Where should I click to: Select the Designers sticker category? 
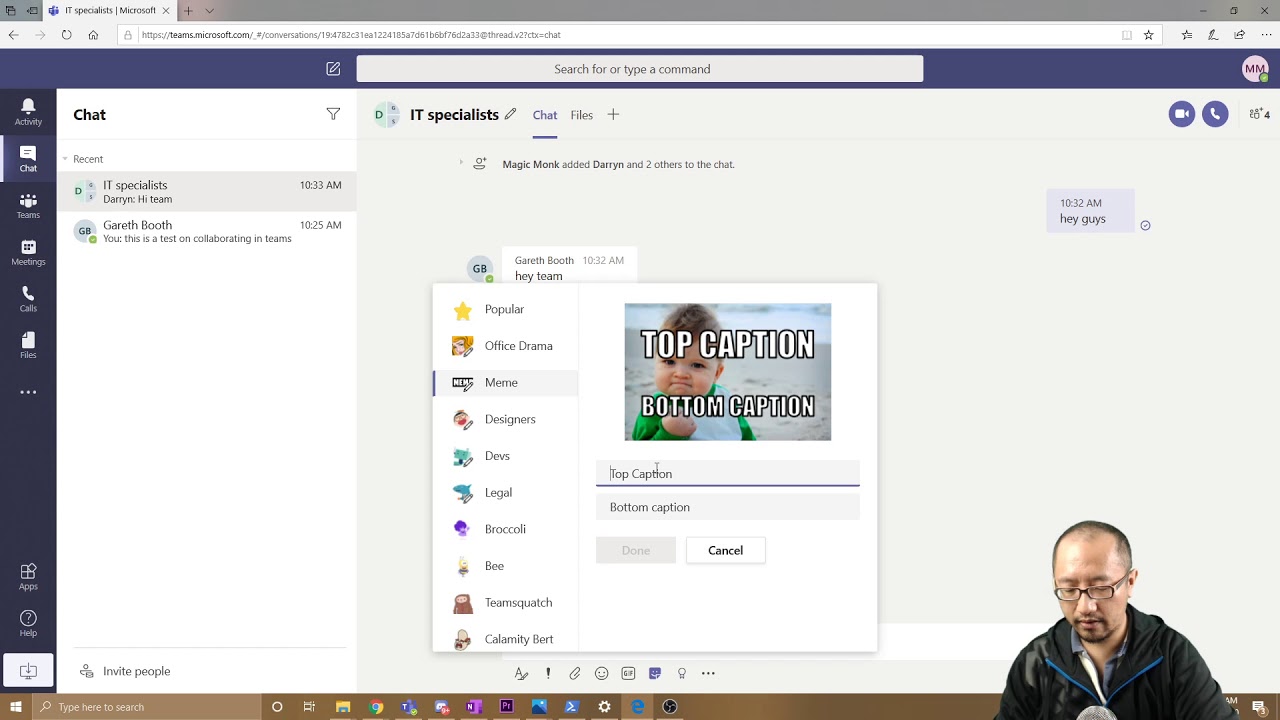pyautogui.click(x=505, y=419)
